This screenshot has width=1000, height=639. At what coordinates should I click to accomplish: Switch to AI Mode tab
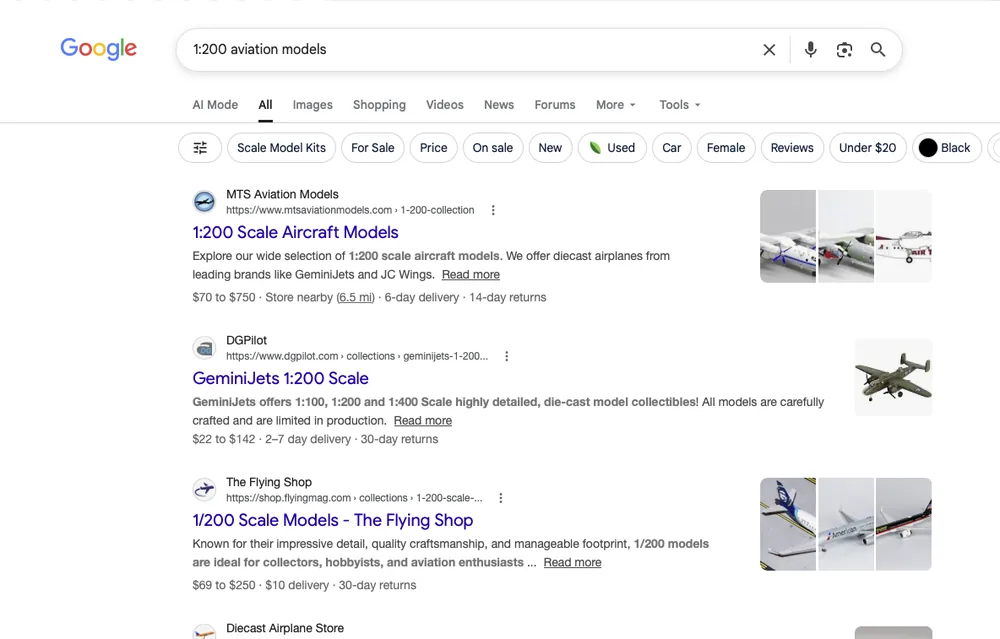[215, 105]
